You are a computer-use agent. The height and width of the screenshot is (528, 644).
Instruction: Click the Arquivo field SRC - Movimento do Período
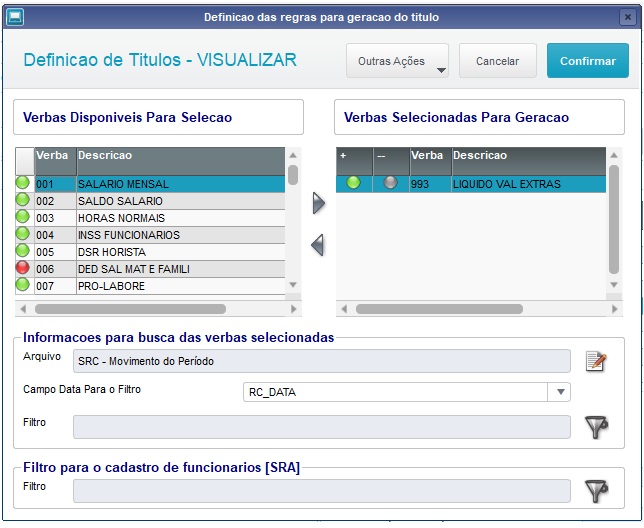tap(322, 361)
